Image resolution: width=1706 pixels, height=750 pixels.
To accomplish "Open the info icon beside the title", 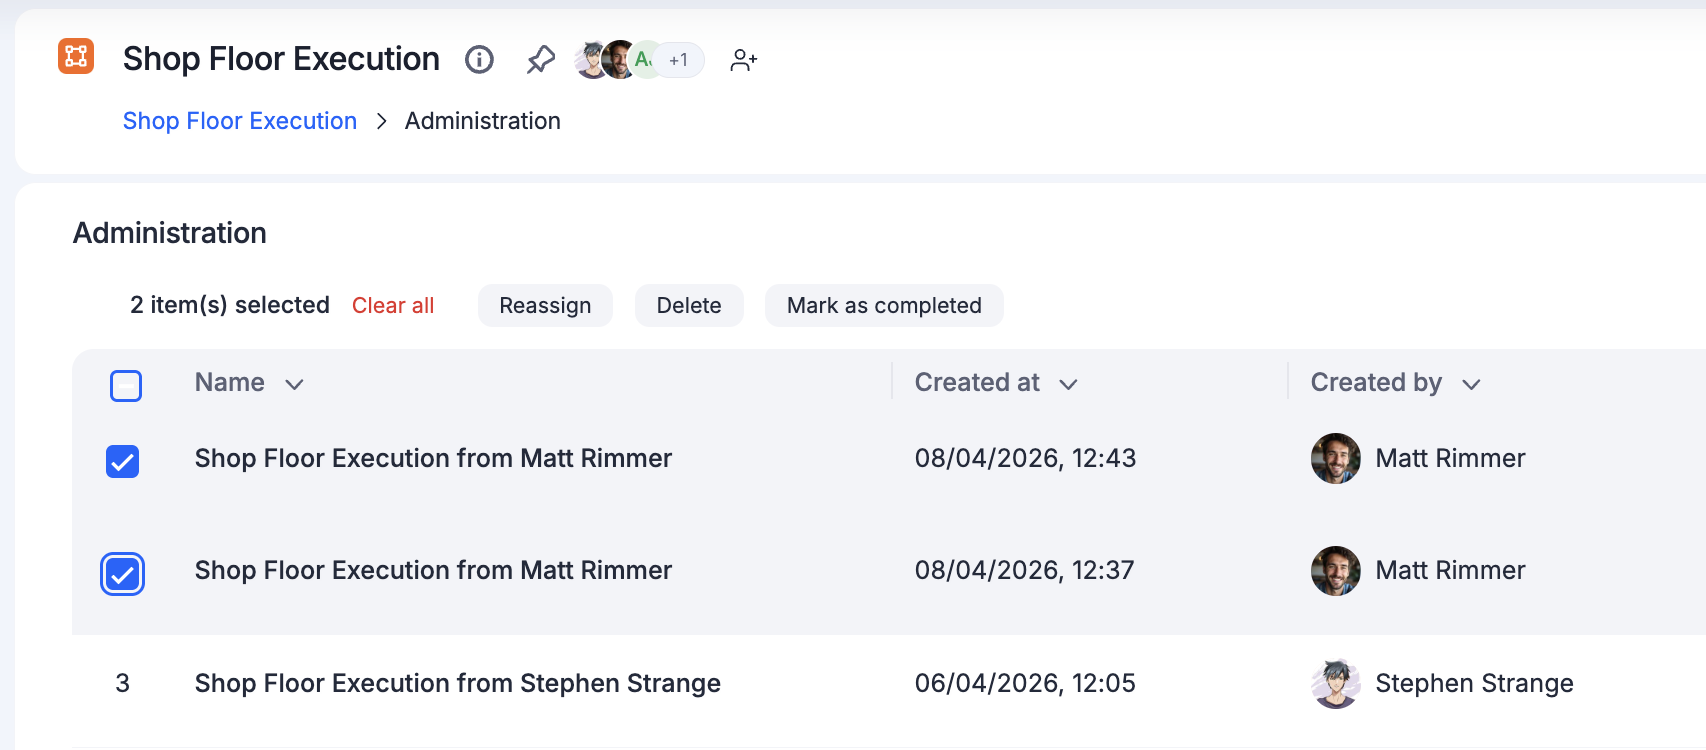I will pos(479,60).
